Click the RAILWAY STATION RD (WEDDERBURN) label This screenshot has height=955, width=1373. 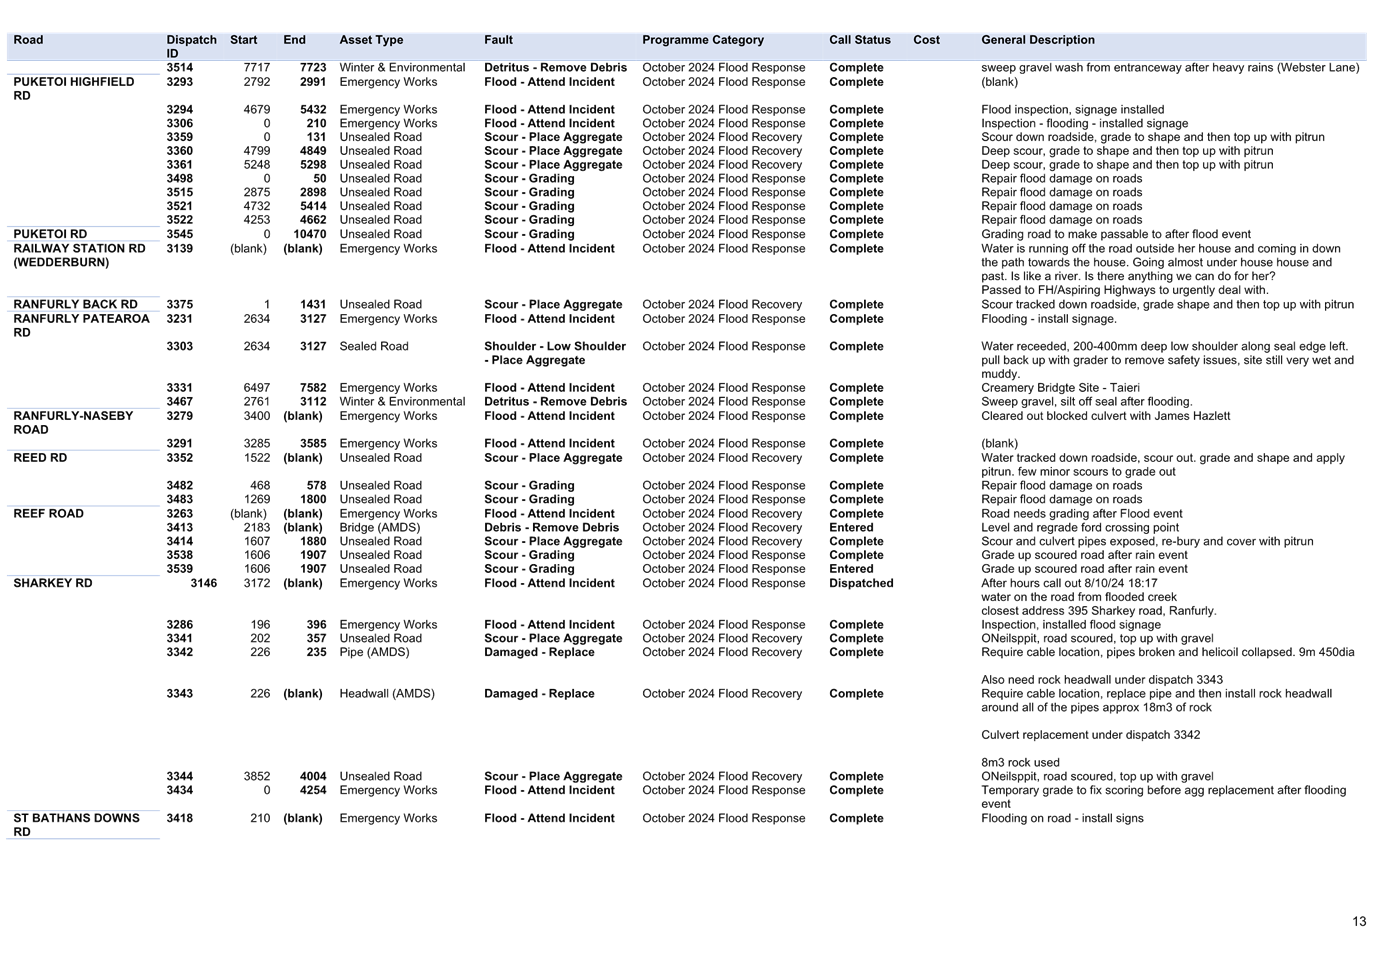tap(80, 255)
